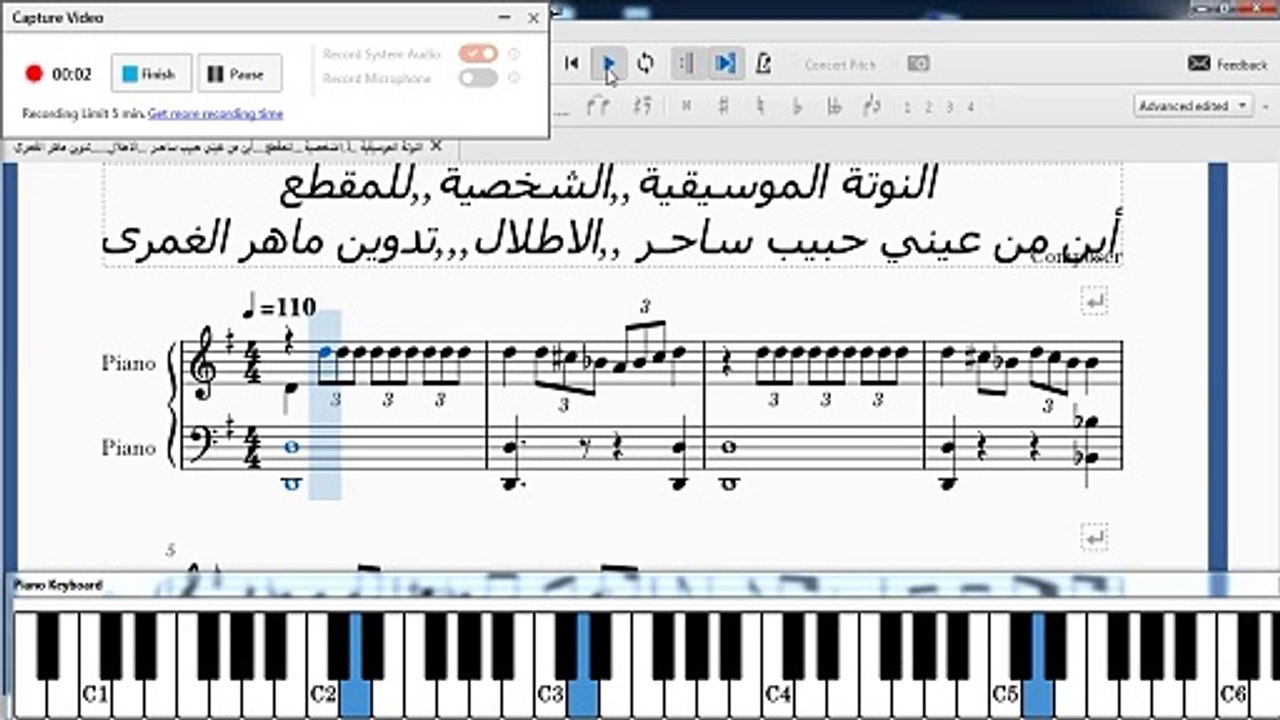Viewport: 1280px width, 720px height.
Task: Close the Arabic-titled score tab
Action: click(x=435, y=146)
